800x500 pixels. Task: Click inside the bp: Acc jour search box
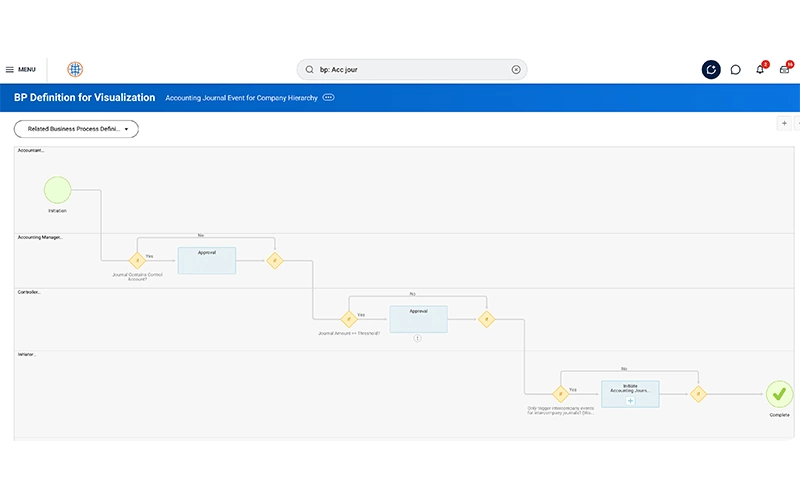tap(412, 69)
